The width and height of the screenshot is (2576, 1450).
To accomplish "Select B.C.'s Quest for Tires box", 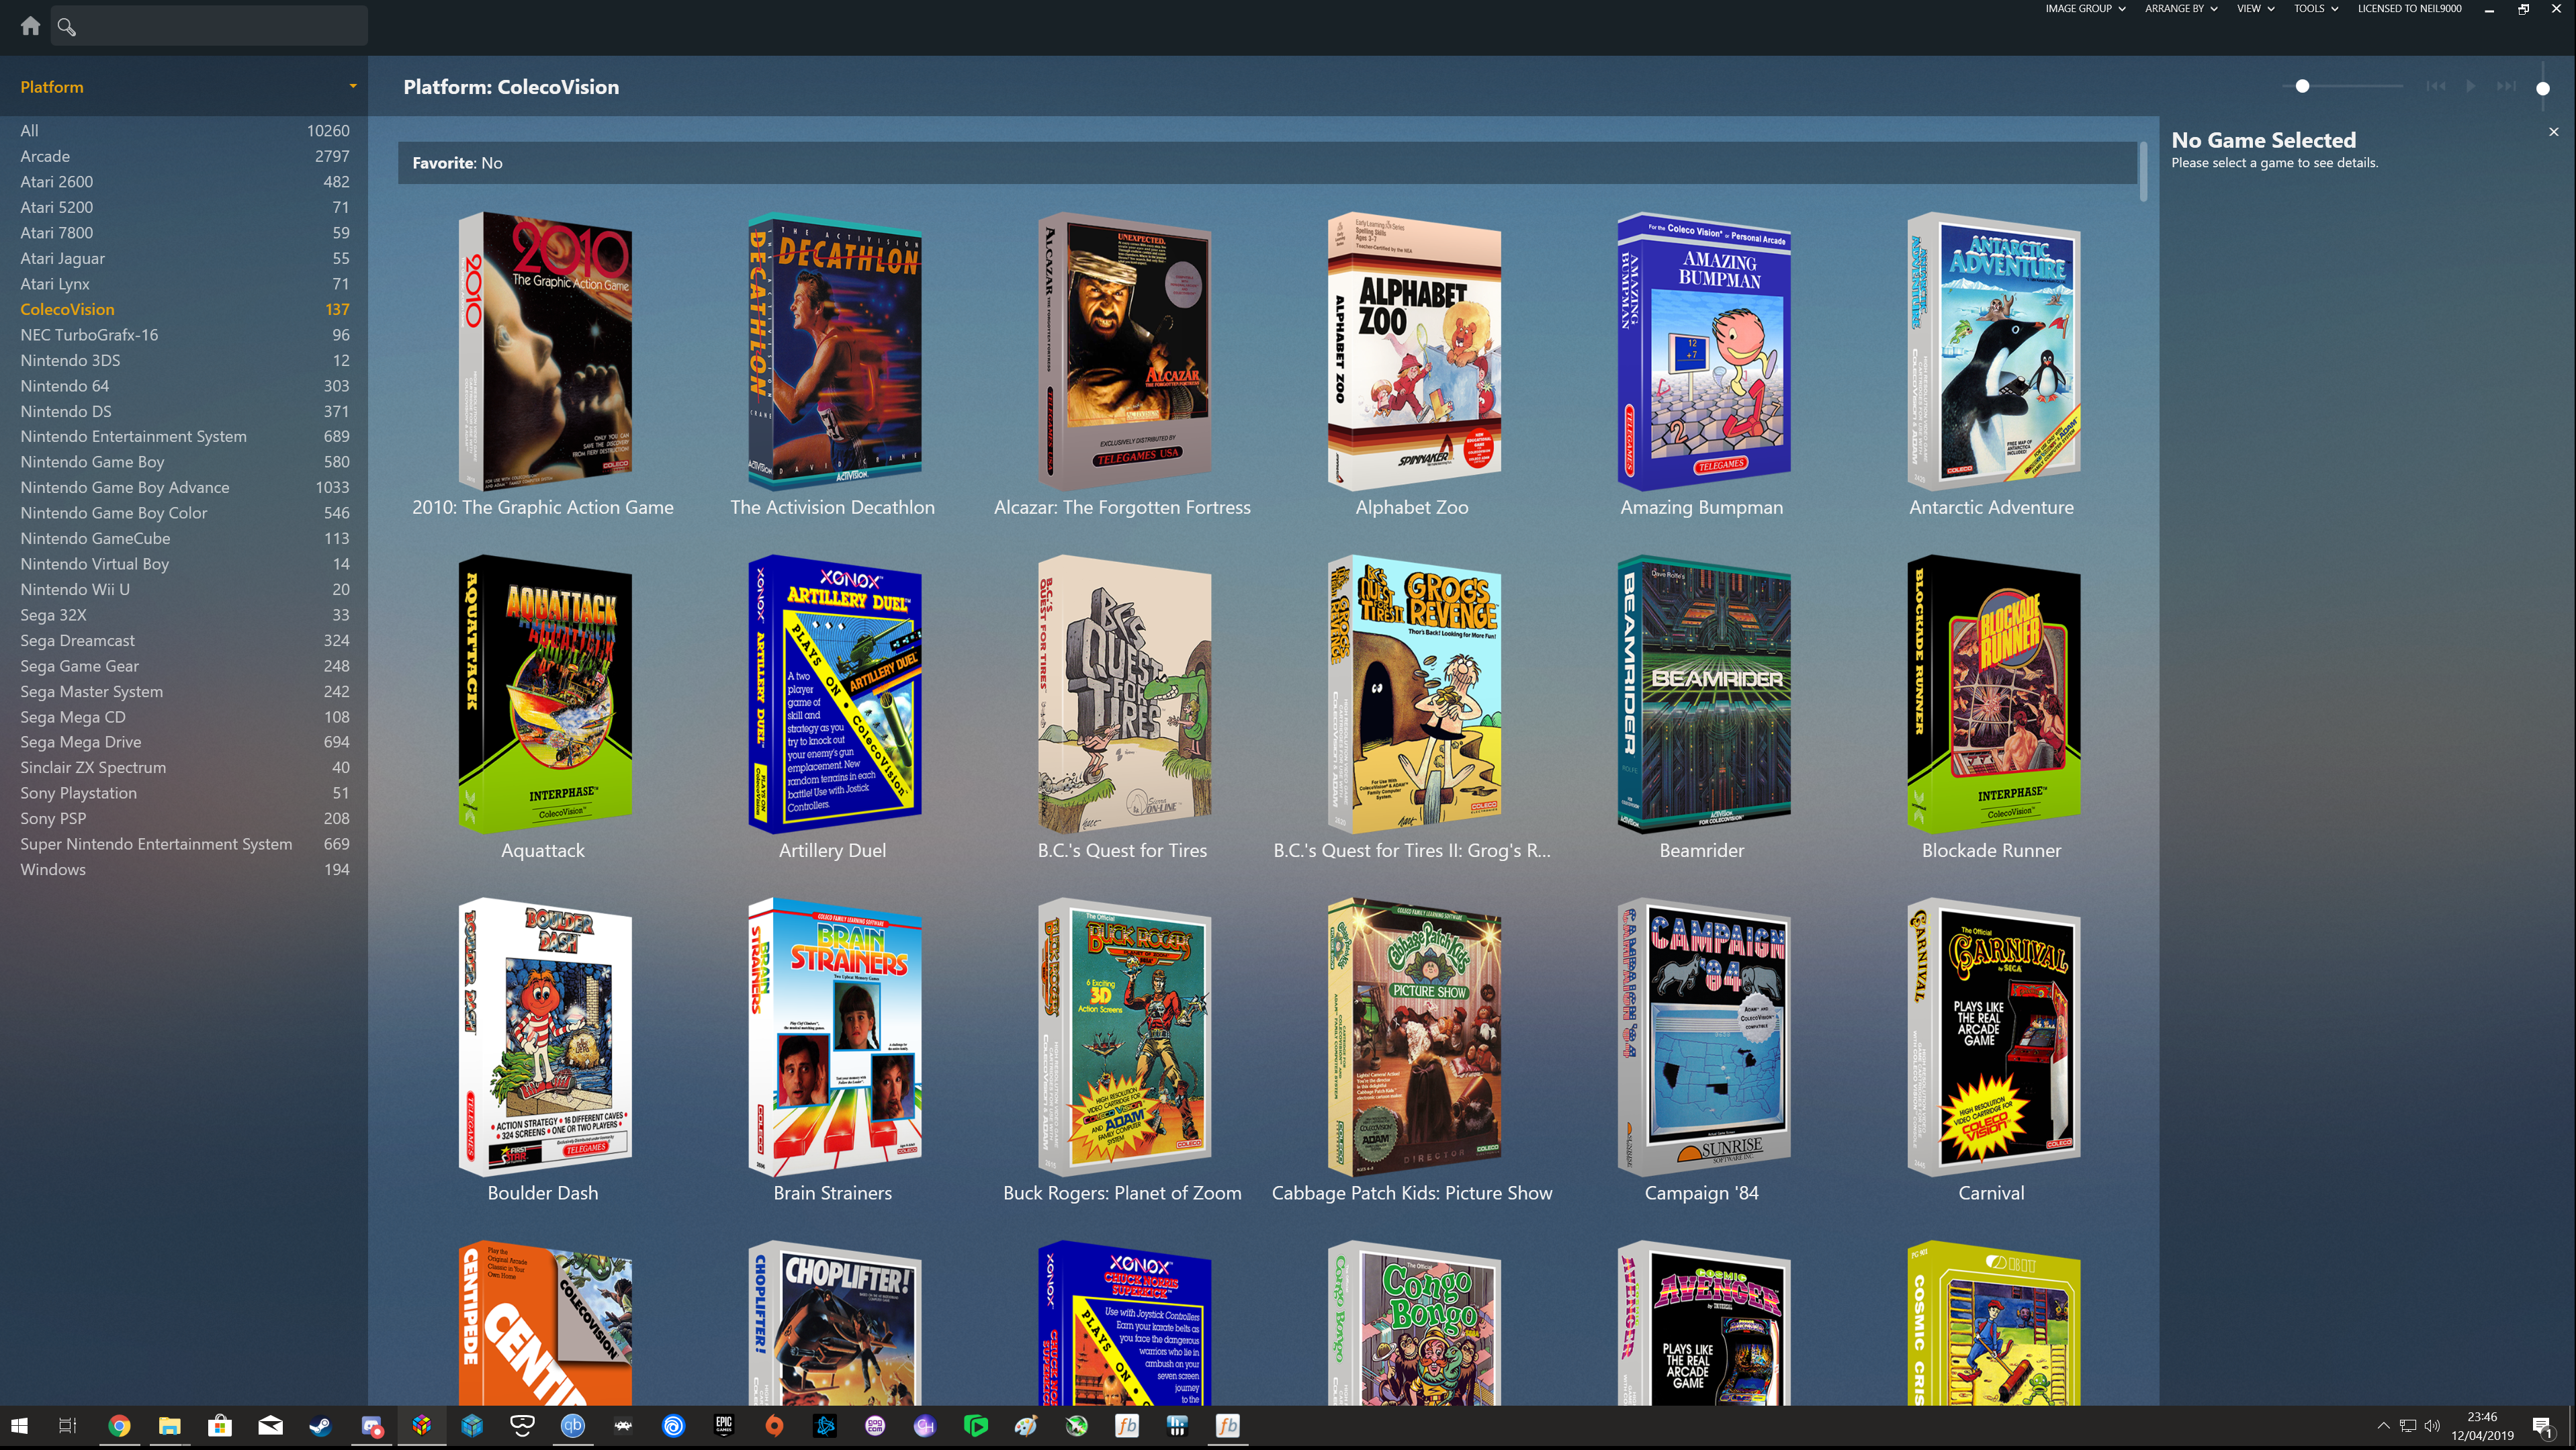I will coord(1124,694).
